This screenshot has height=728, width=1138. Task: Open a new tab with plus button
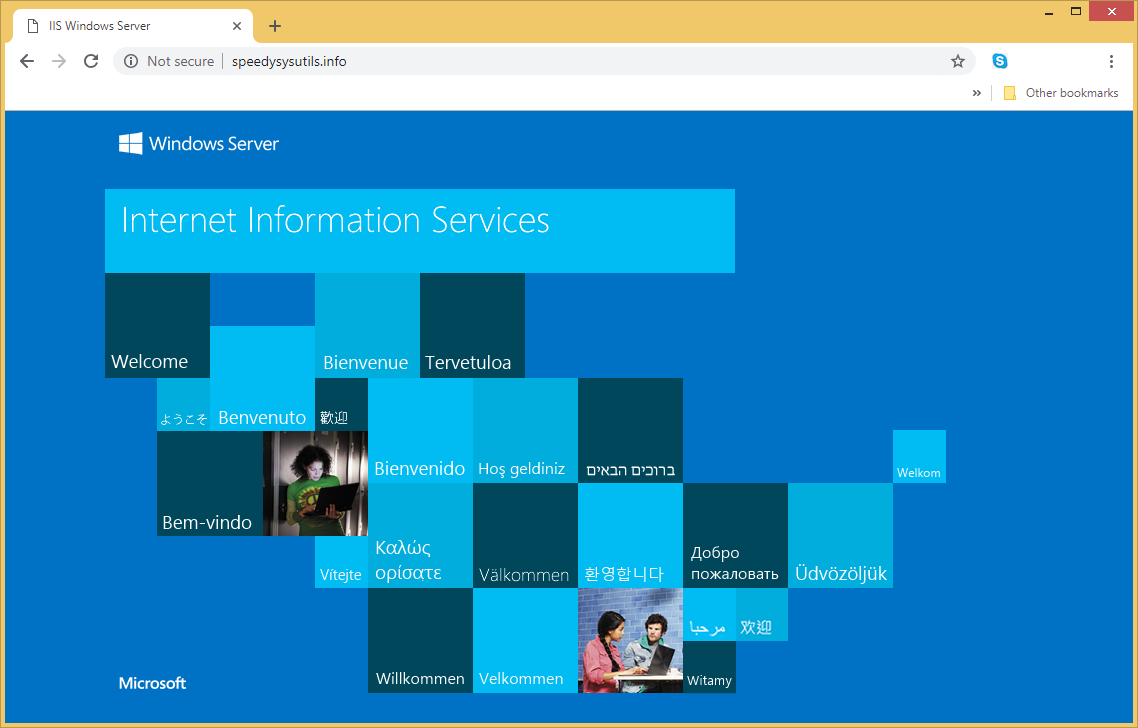coord(275,26)
